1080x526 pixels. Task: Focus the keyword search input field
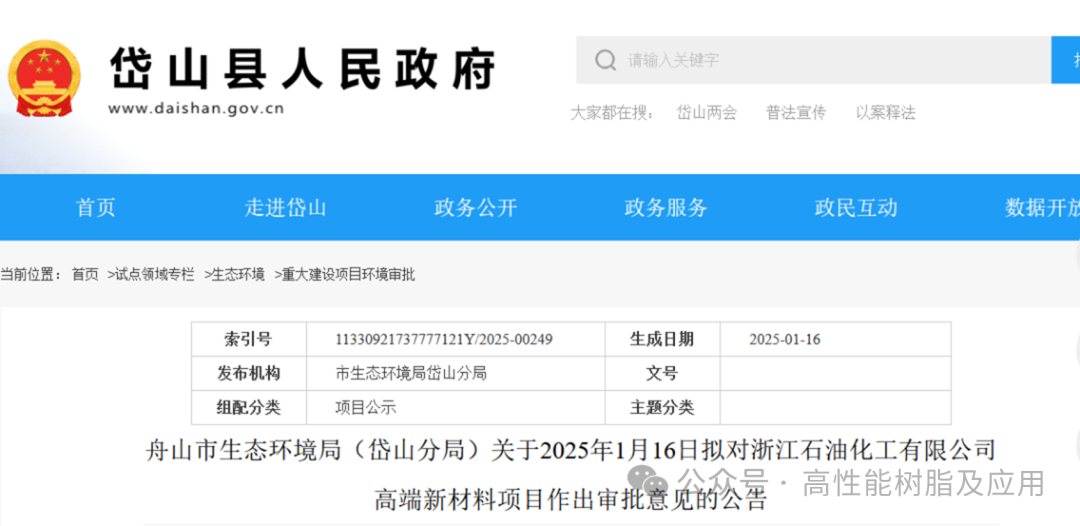[x=813, y=60]
